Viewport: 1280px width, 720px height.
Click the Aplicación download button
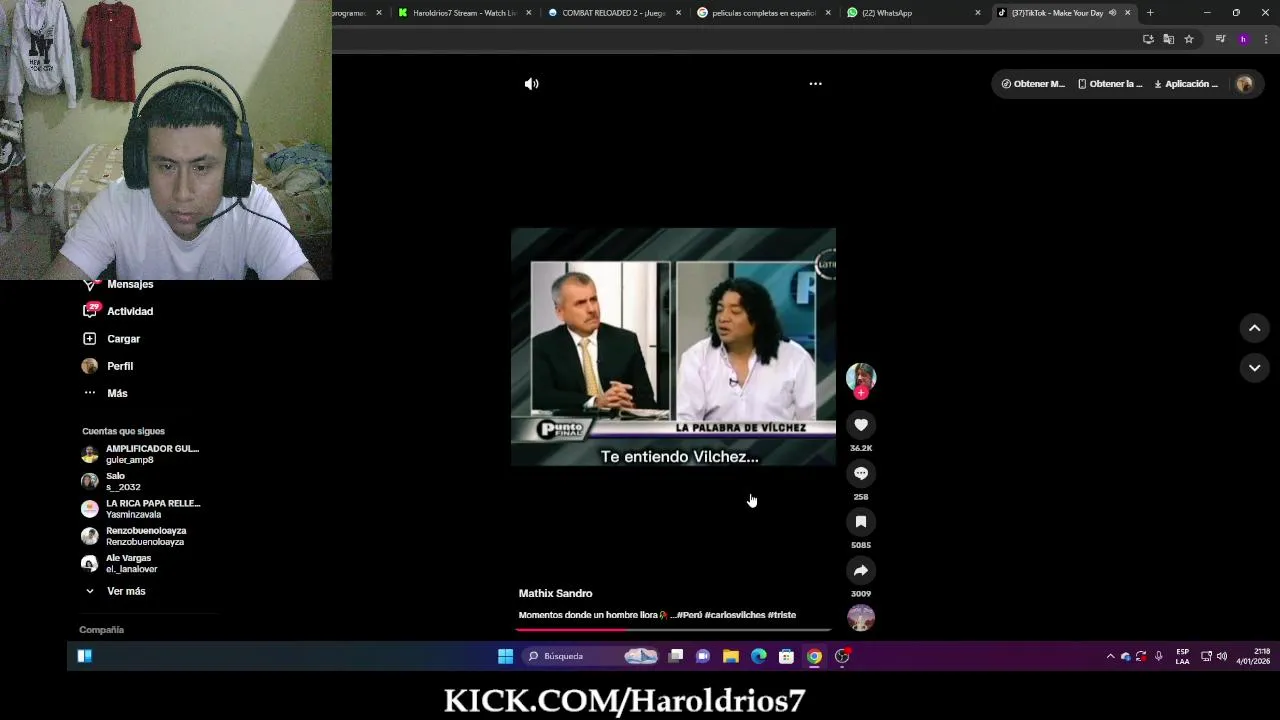click(x=1186, y=84)
